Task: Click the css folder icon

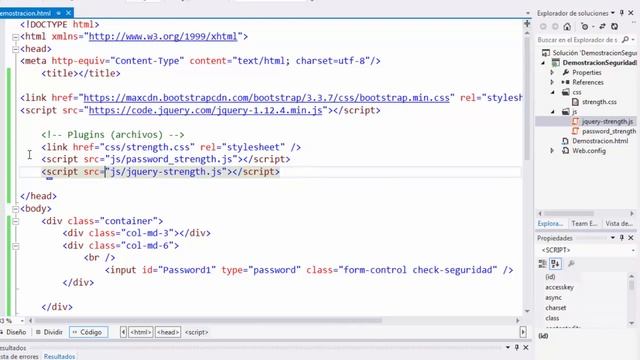Action: click(x=565, y=92)
